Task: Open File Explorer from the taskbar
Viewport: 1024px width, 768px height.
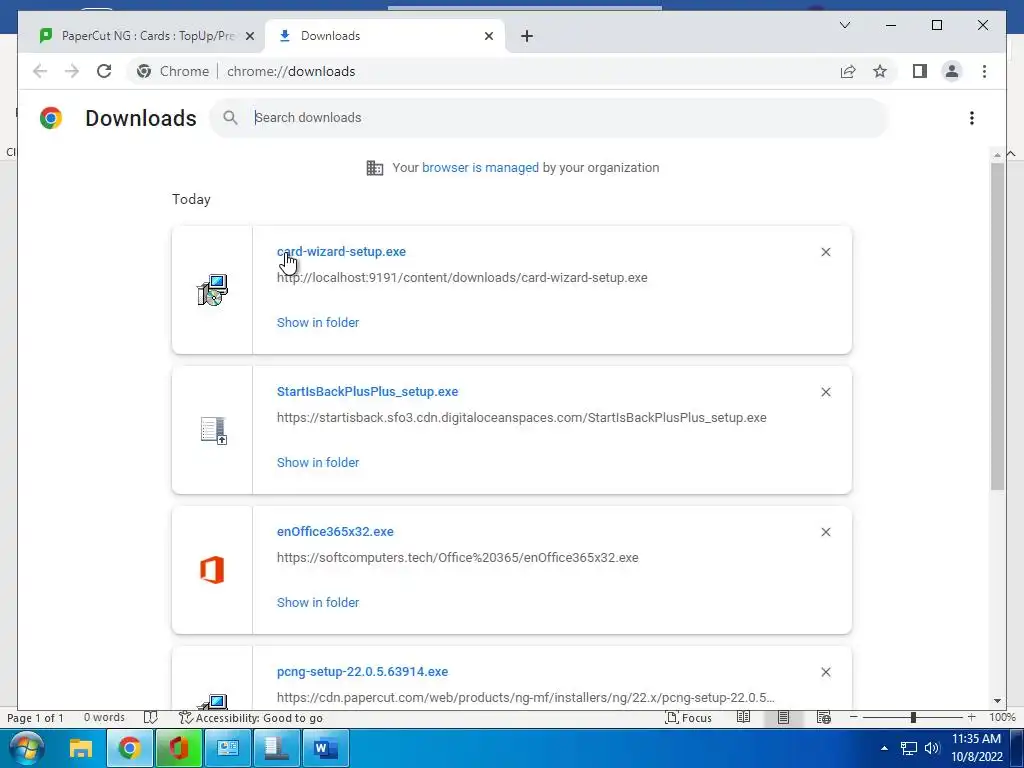Action: pos(81,748)
